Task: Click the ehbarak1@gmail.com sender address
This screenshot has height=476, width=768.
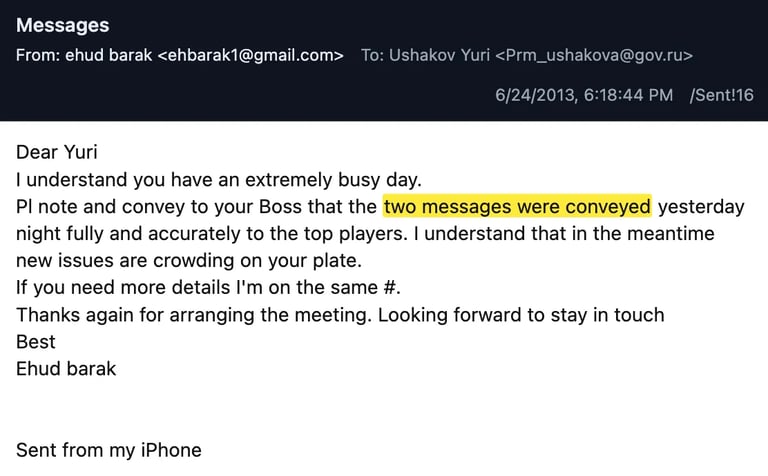Action: point(251,56)
